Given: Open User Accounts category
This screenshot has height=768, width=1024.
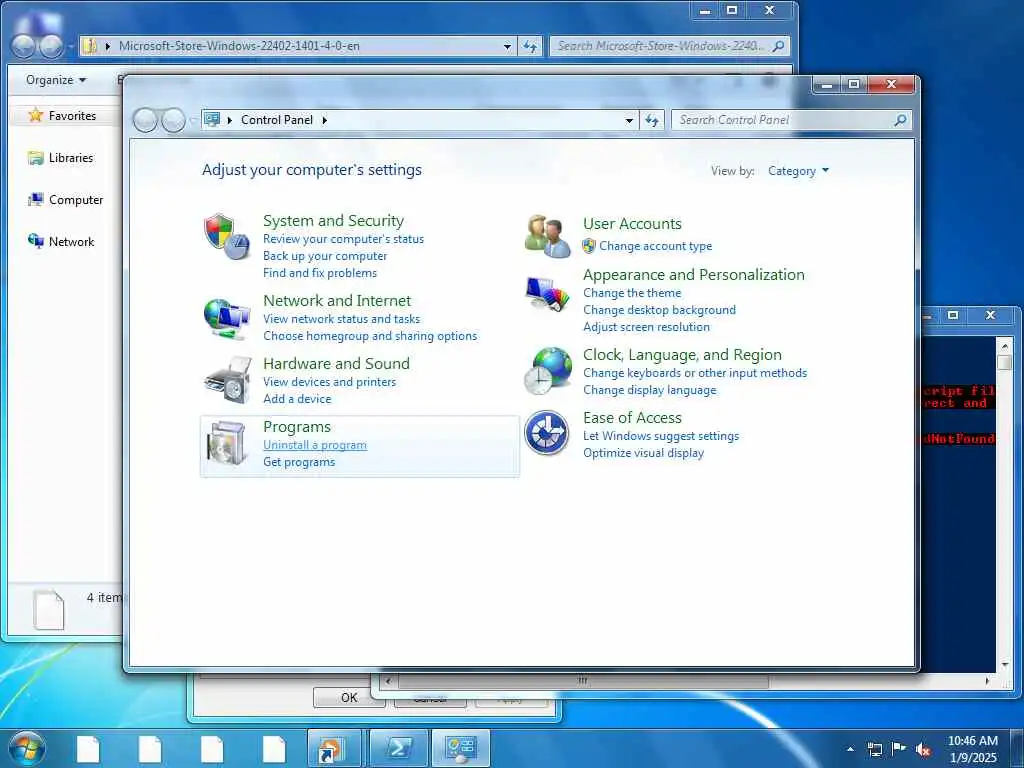Looking at the screenshot, I should pos(632,223).
